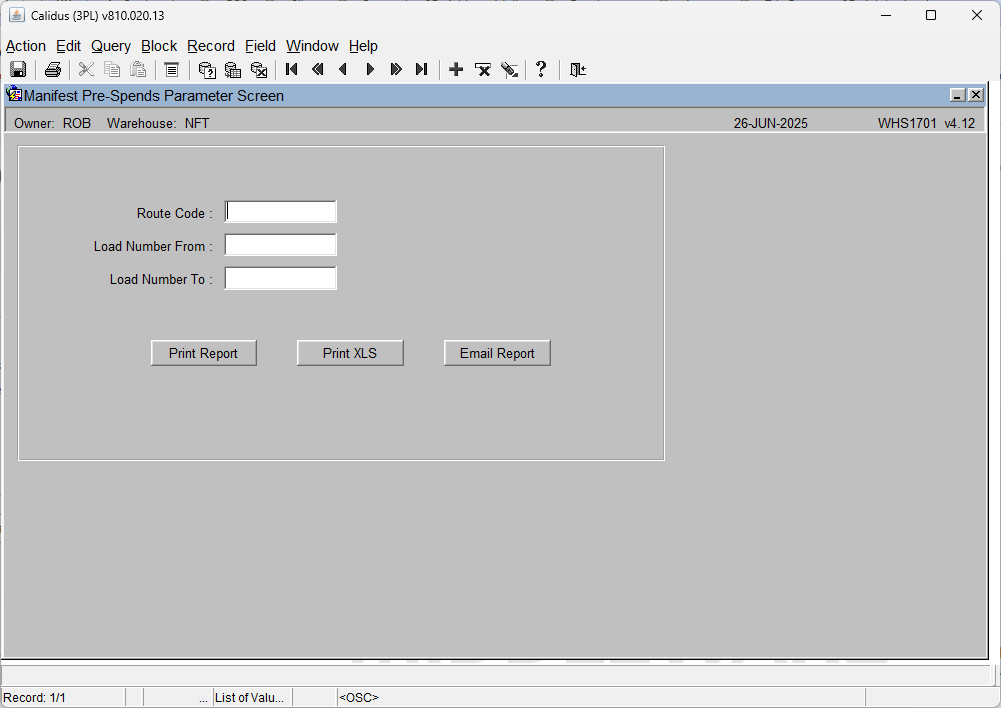Open the Record menu
The image size is (1001, 708).
pos(211,46)
